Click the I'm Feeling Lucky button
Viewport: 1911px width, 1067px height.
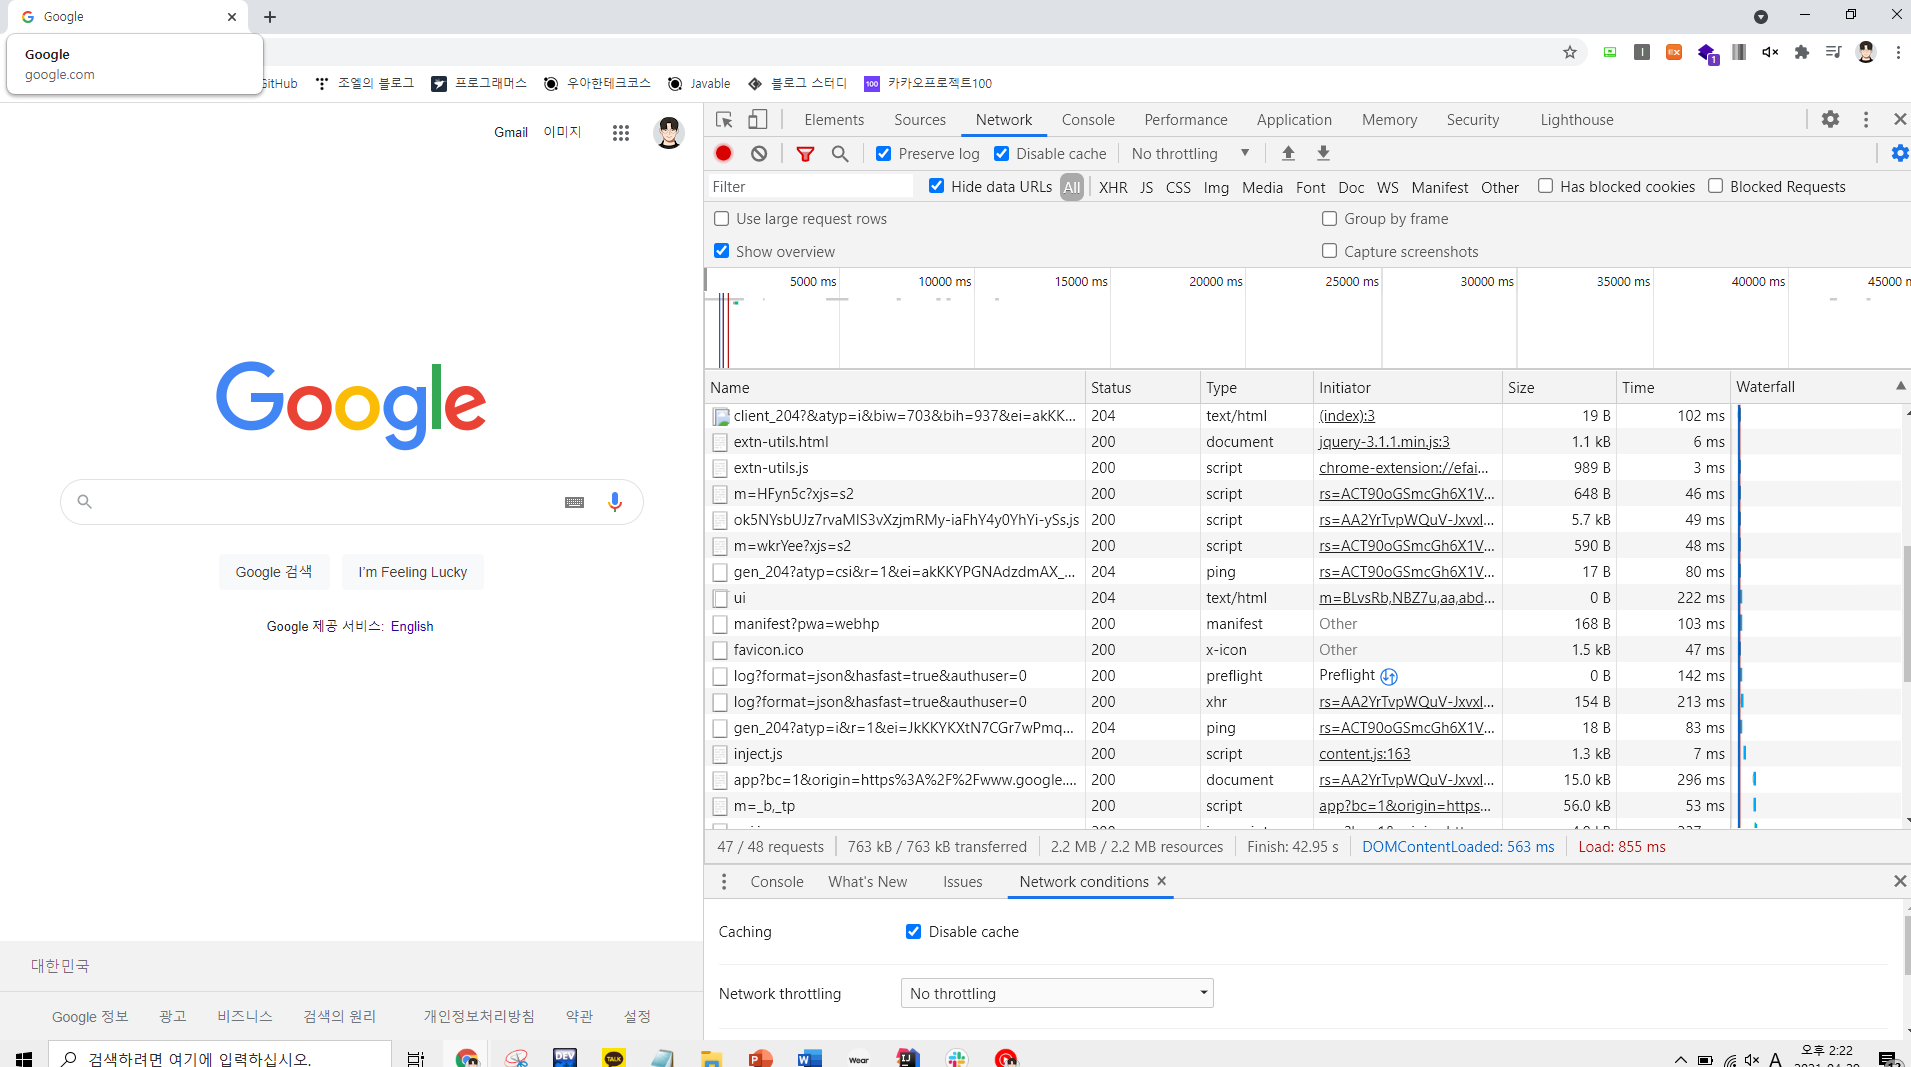[412, 571]
